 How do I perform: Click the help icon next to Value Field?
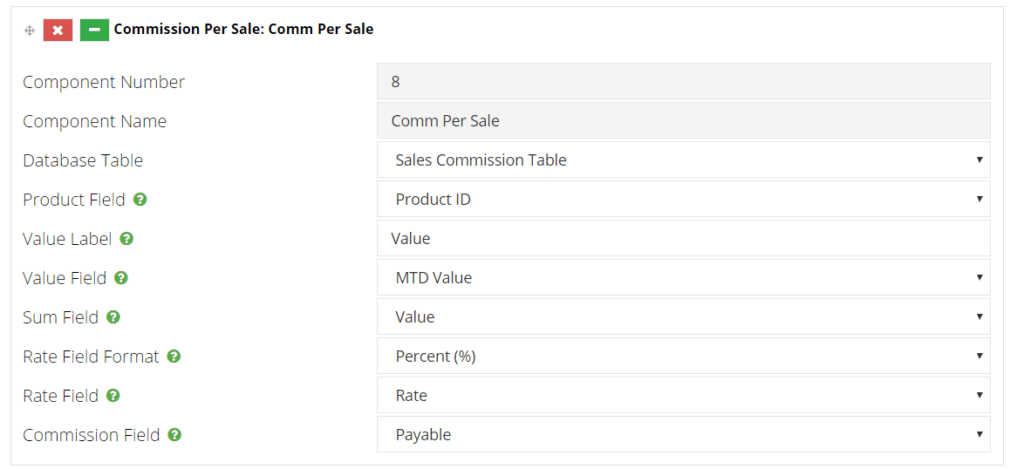tap(121, 278)
